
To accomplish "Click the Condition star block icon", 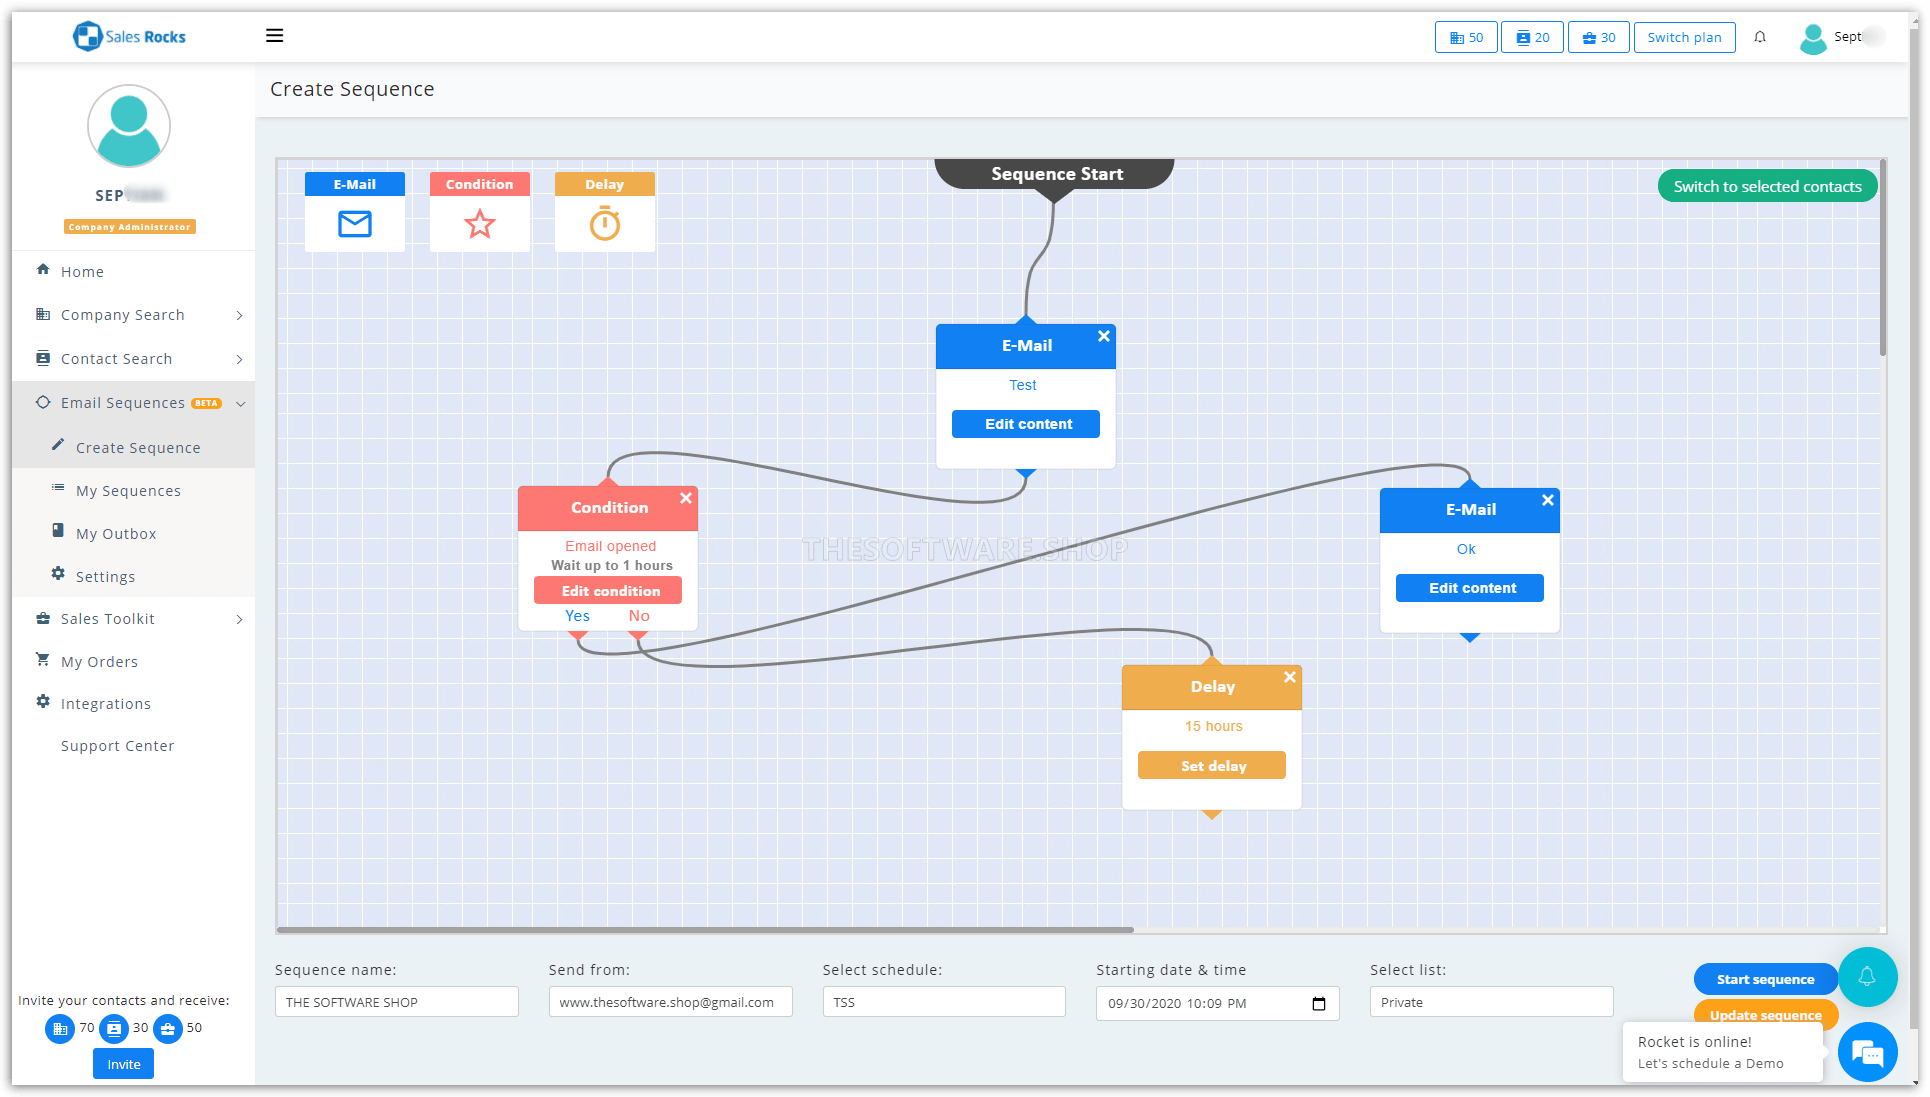I will click(480, 223).
